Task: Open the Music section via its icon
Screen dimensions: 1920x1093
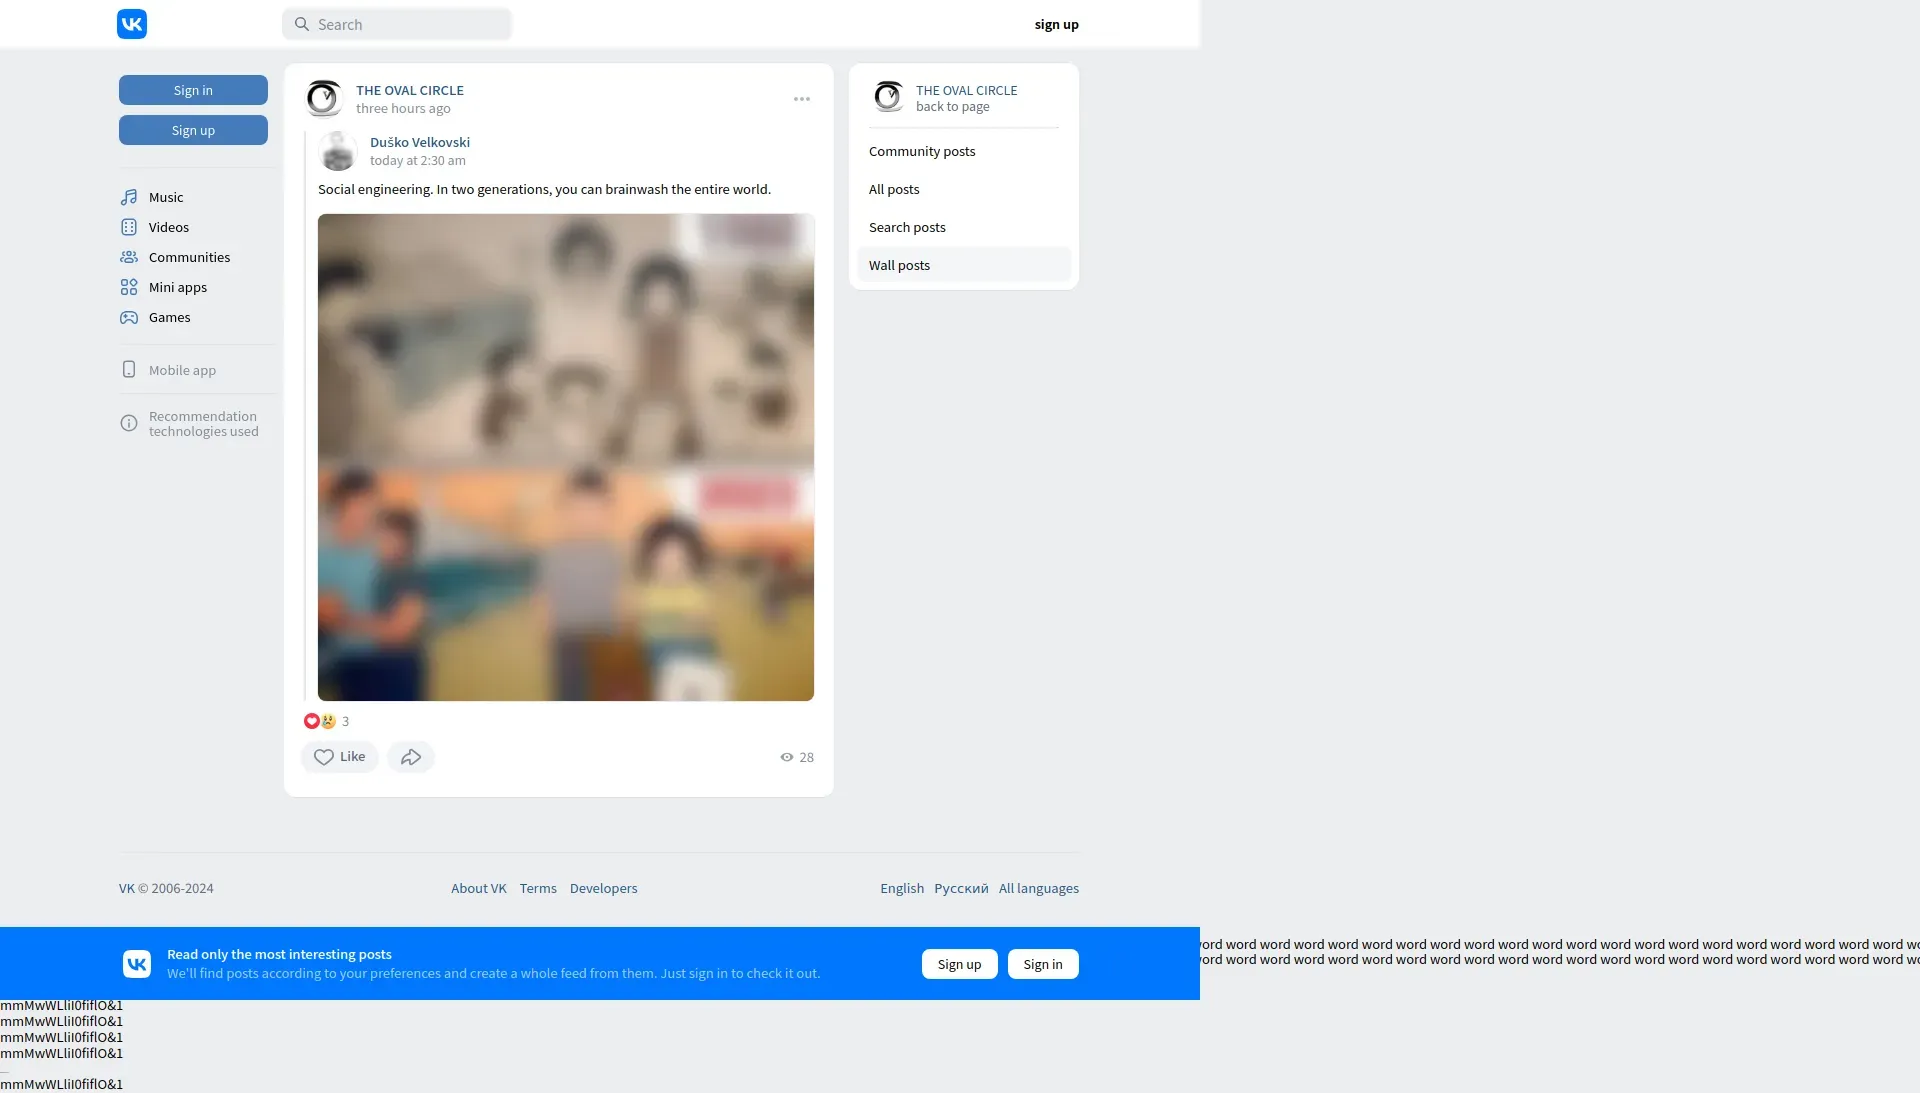Action: click(129, 197)
